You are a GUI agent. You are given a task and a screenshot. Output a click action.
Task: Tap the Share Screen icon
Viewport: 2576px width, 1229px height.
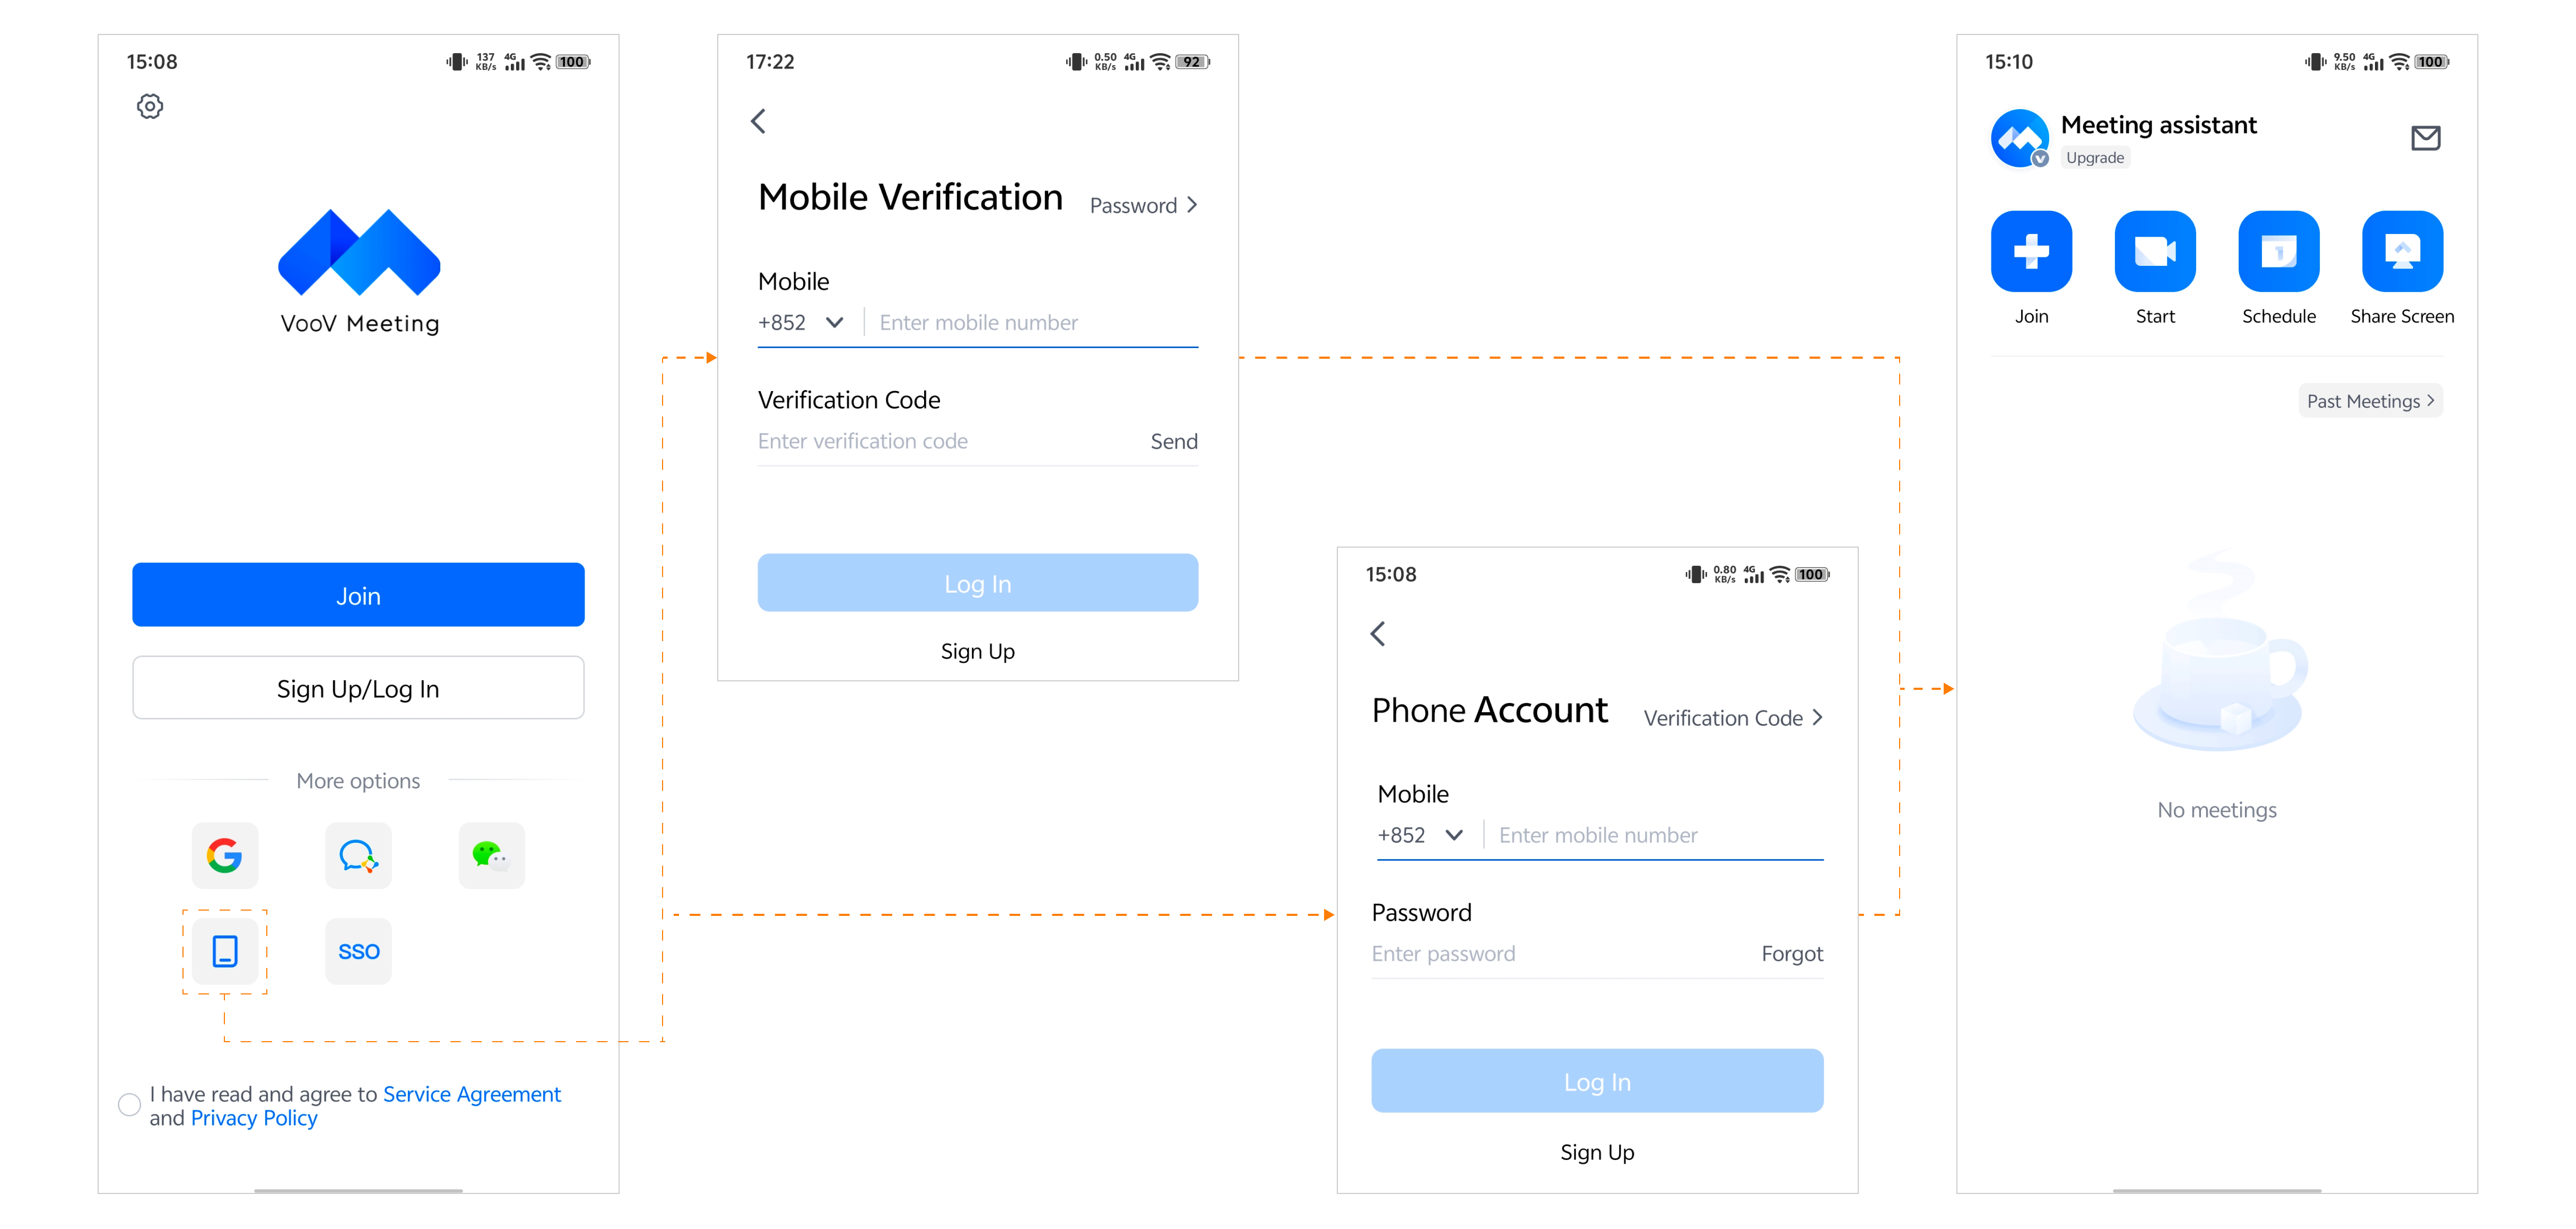coord(2401,251)
